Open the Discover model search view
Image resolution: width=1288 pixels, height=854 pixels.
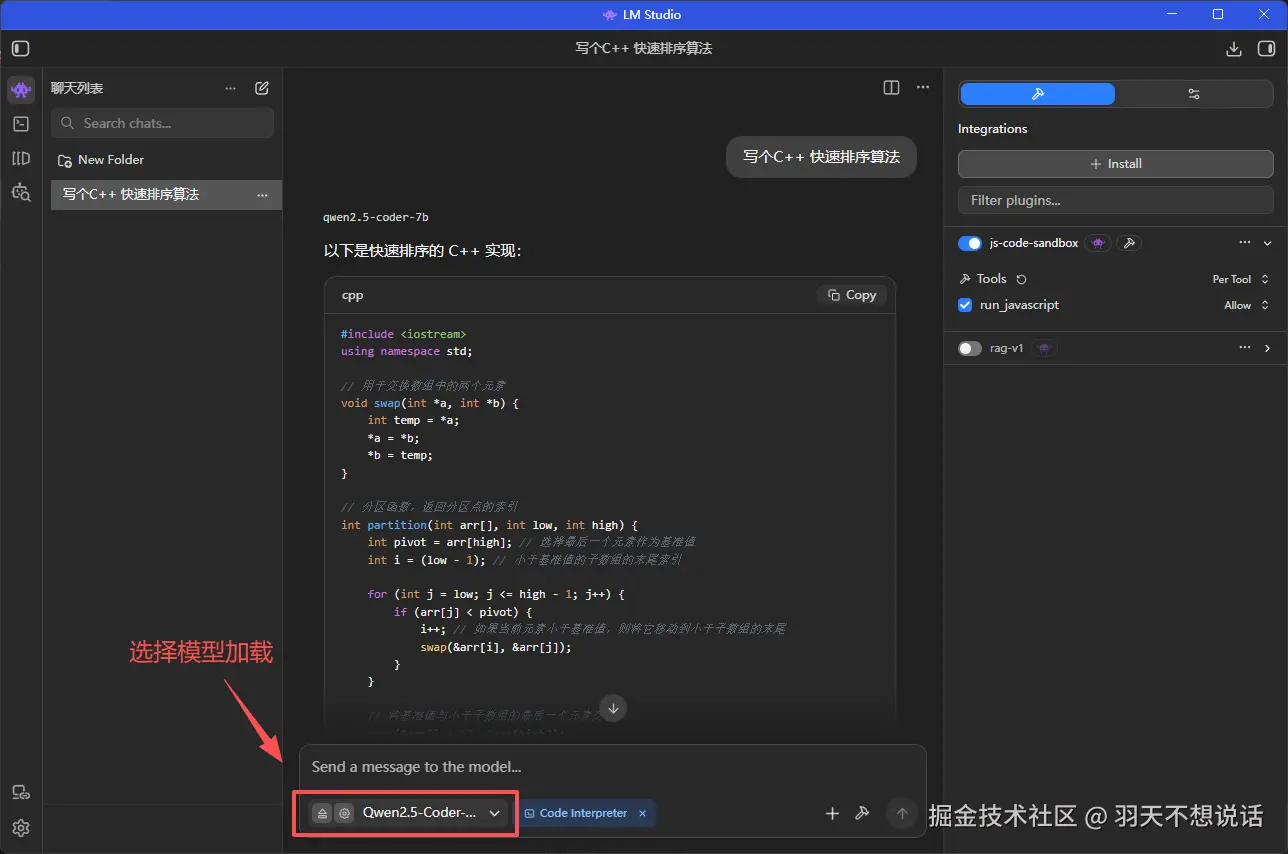click(x=21, y=192)
